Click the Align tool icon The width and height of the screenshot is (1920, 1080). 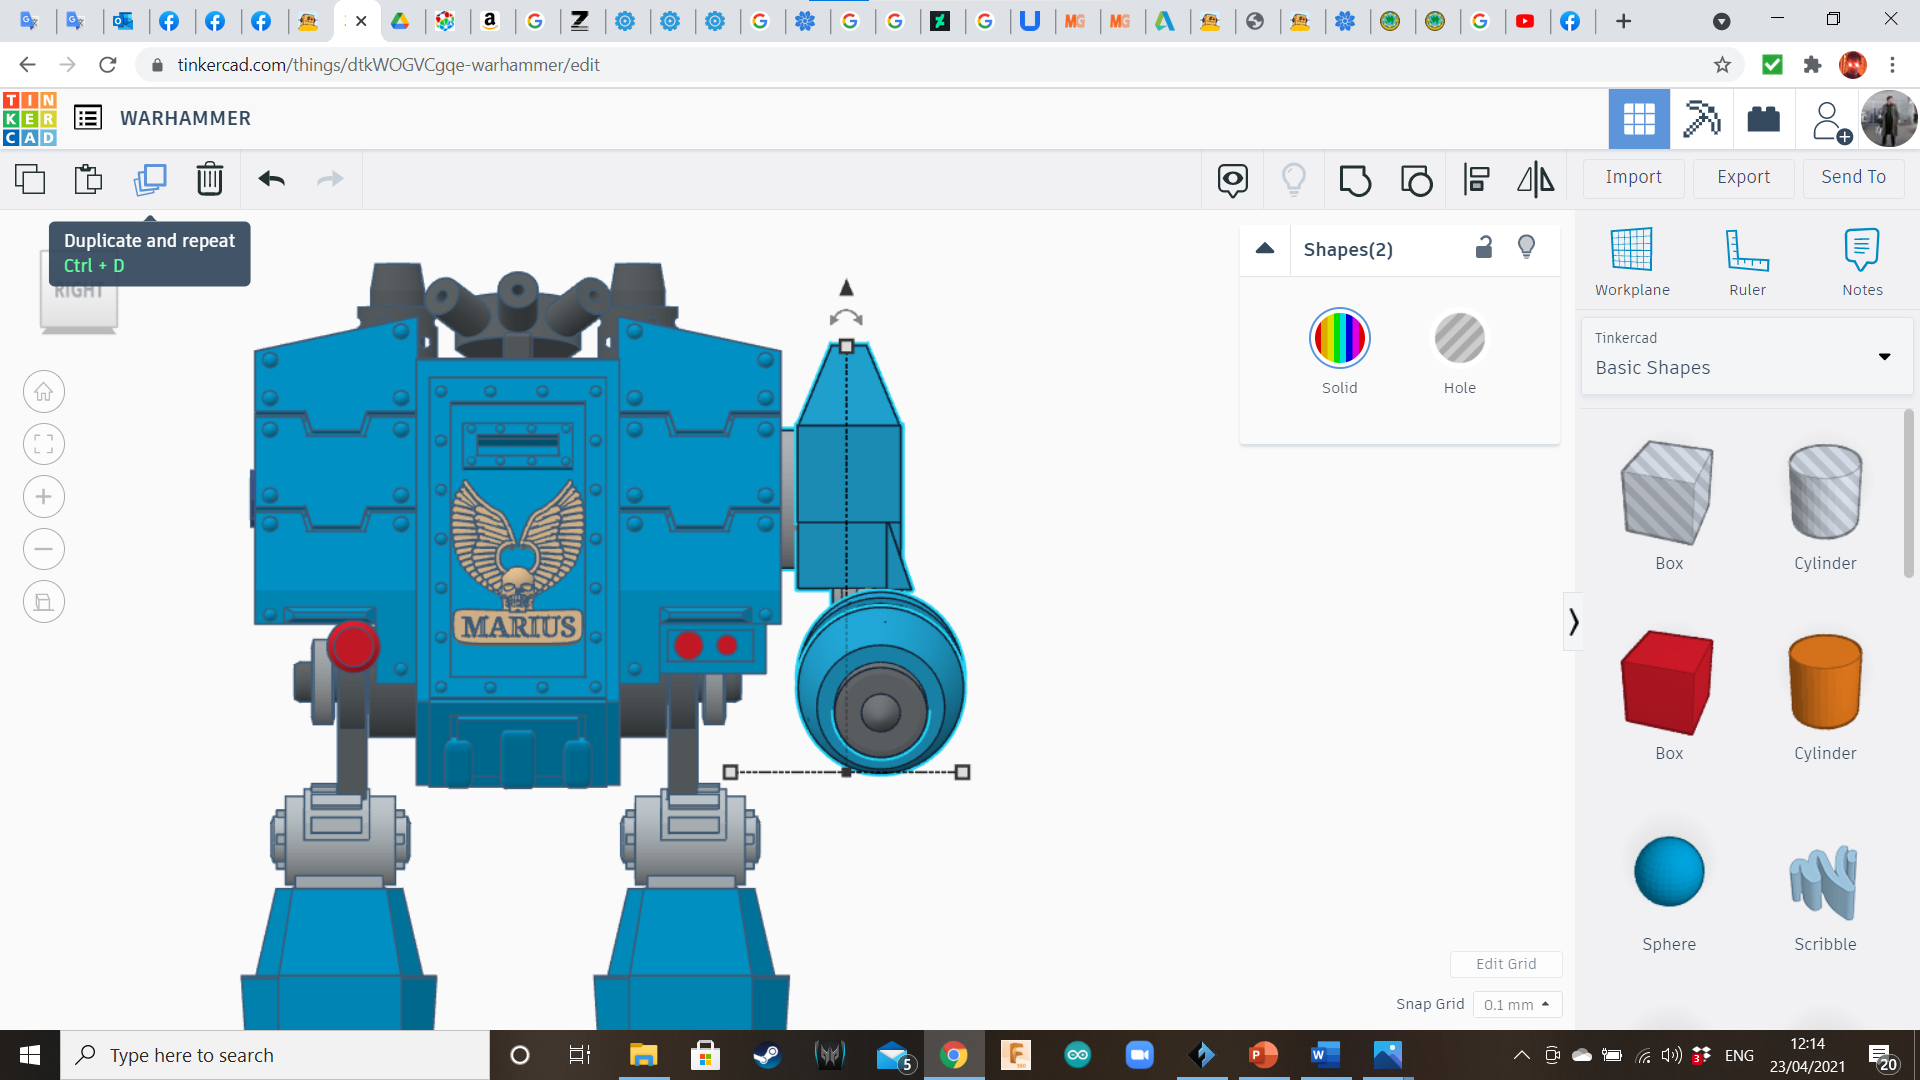[1476, 180]
